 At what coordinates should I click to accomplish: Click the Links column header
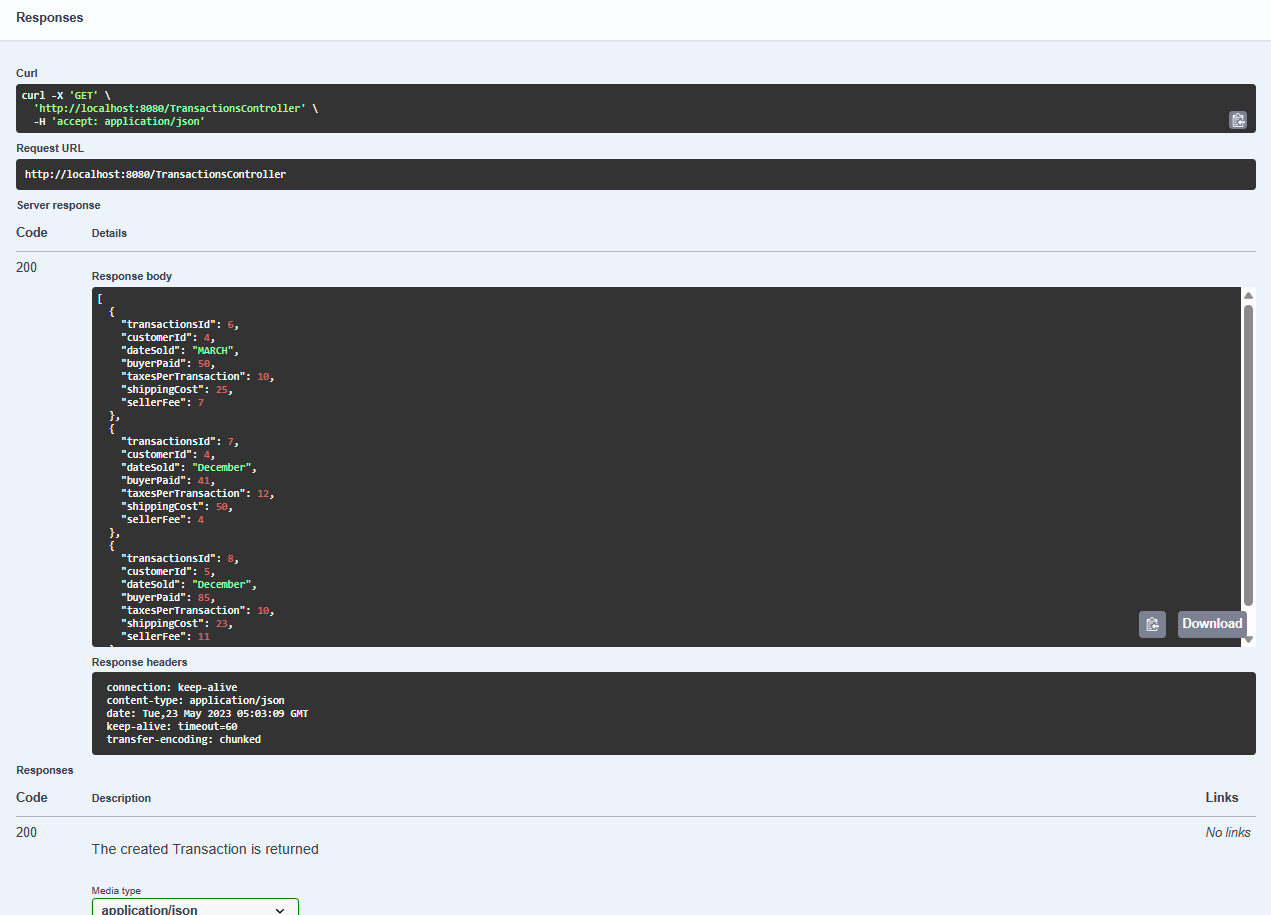pyautogui.click(x=1221, y=797)
